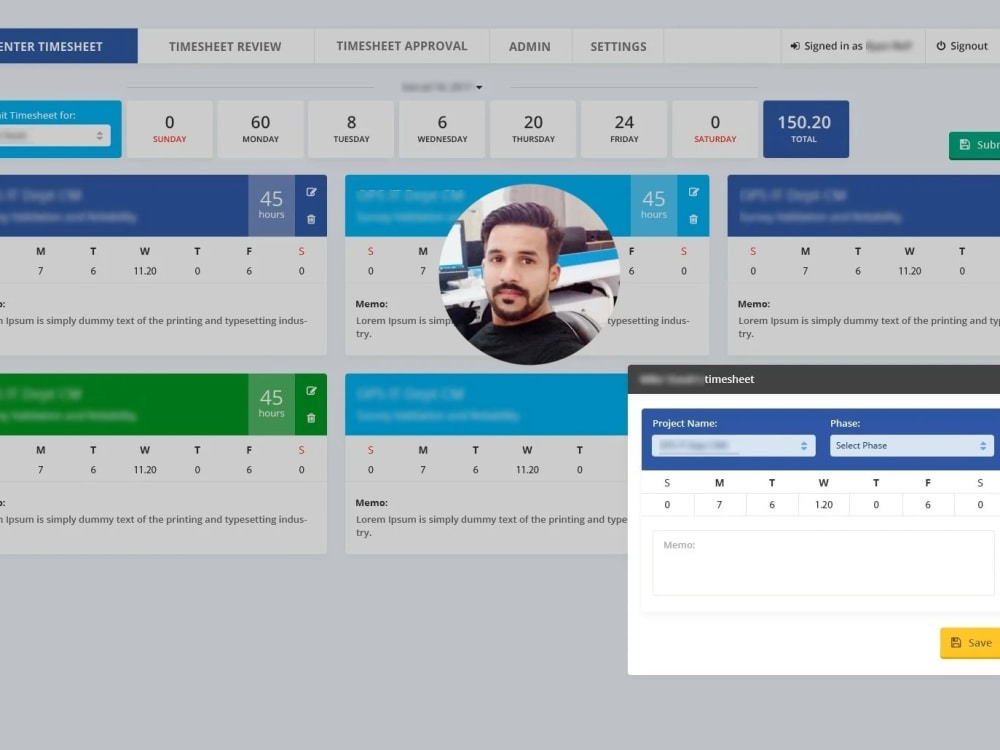Image resolution: width=1000 pixels, height=750 pixels.
Task: Click the Signout power icon
Action: point(941,46)
